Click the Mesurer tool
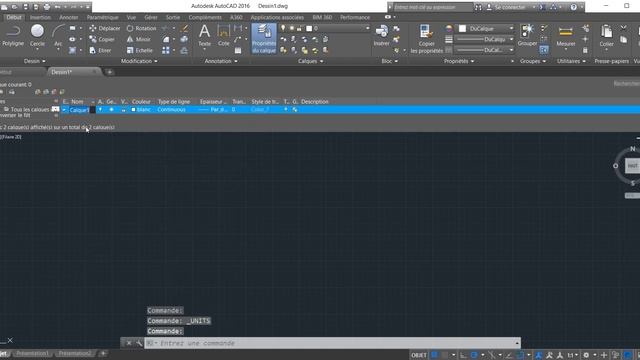640x360 pixels. pyautogui.click(x=566, y=36)
